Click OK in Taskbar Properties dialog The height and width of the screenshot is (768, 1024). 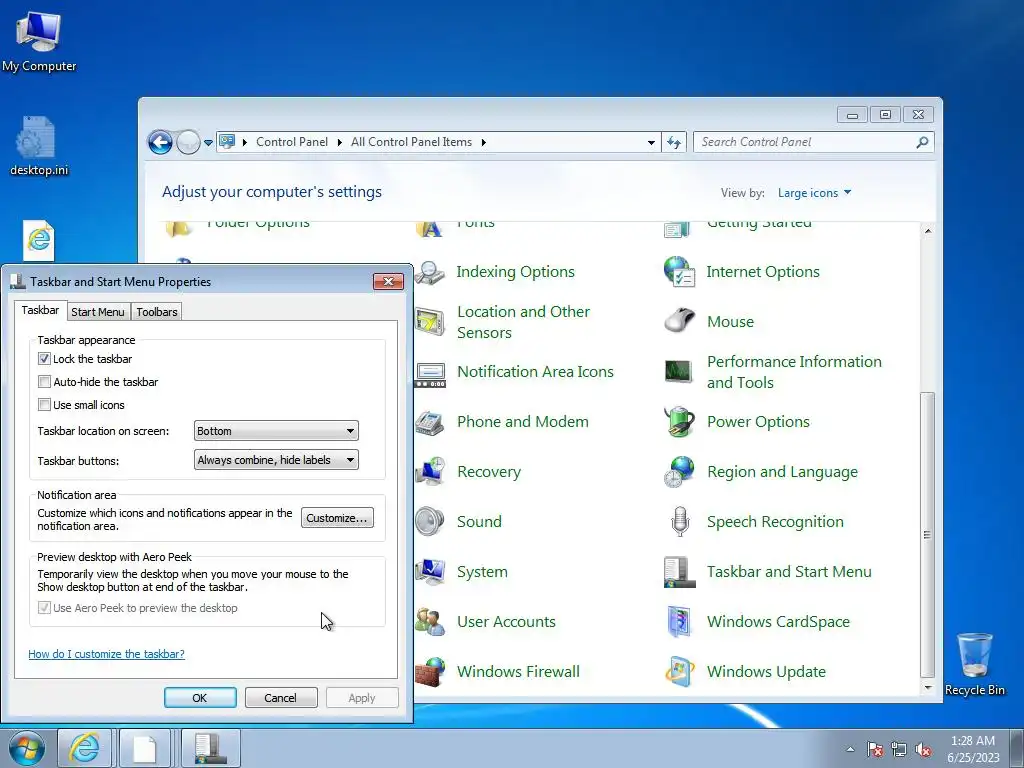(x=200, y=697)
